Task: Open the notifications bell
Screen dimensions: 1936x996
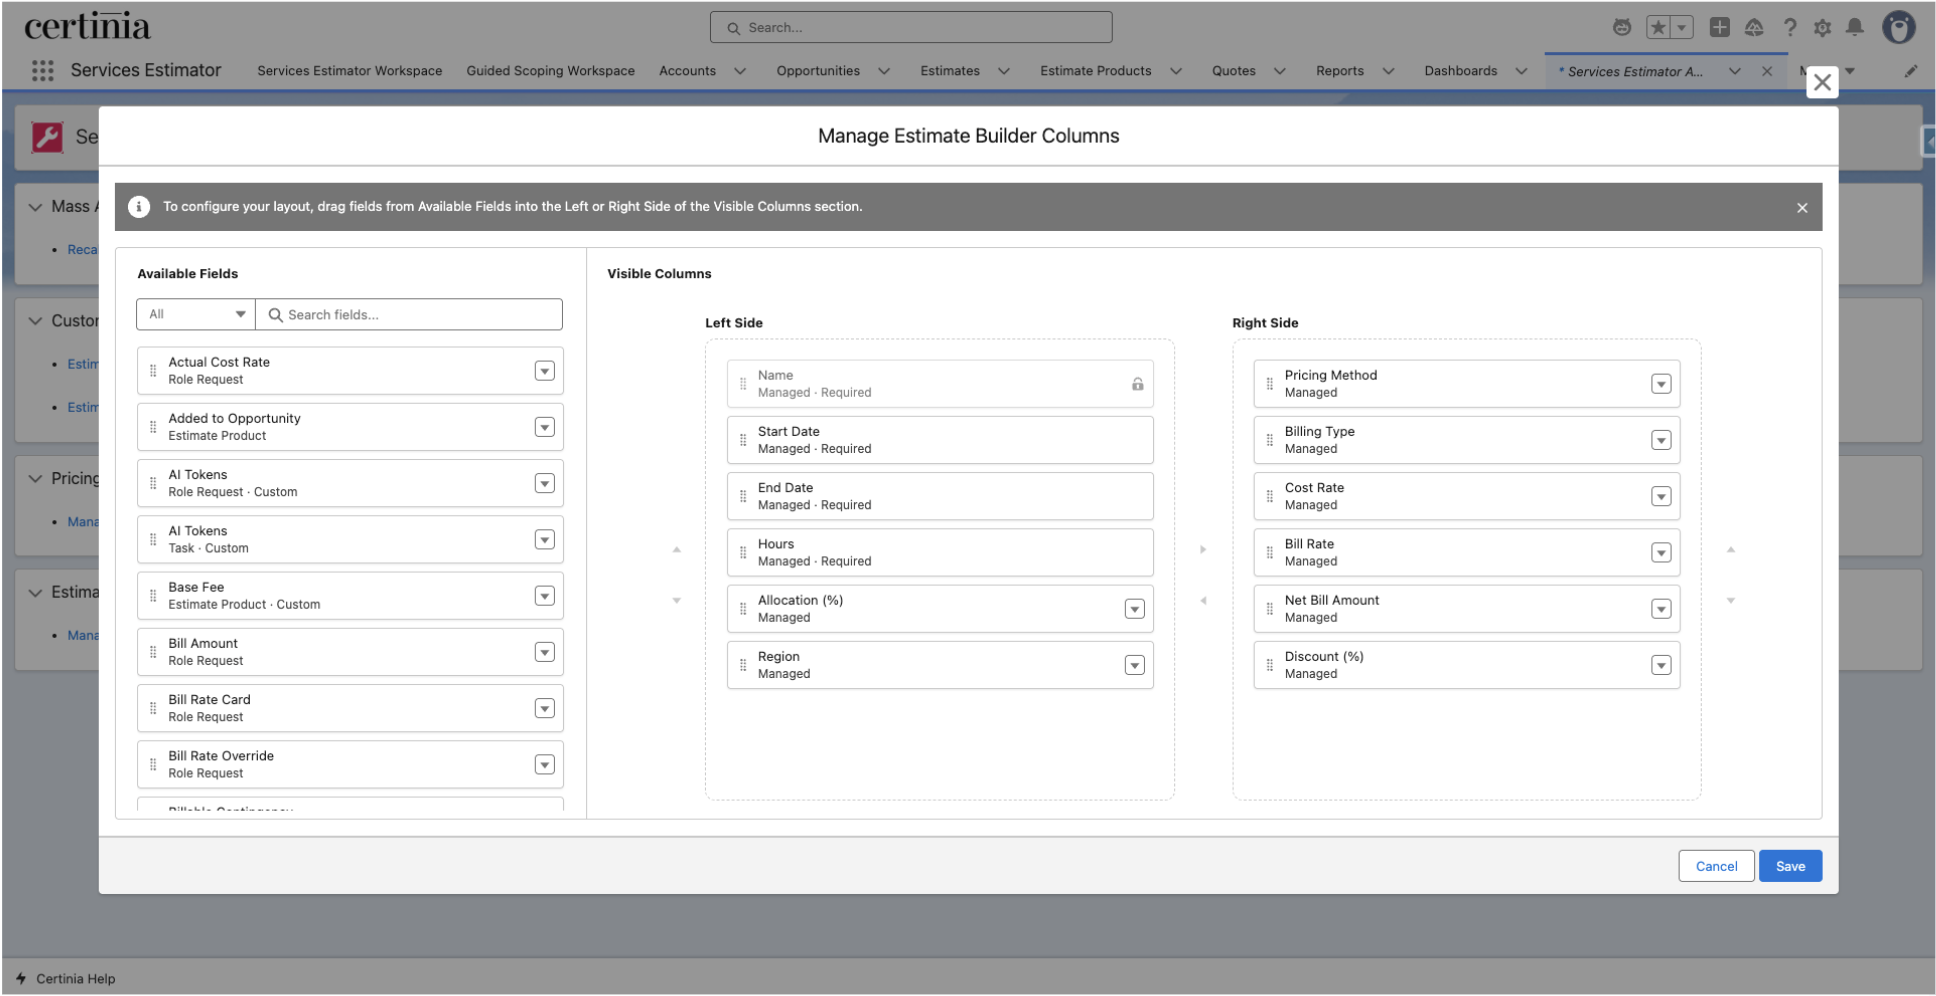Action: pos(1855,28)
